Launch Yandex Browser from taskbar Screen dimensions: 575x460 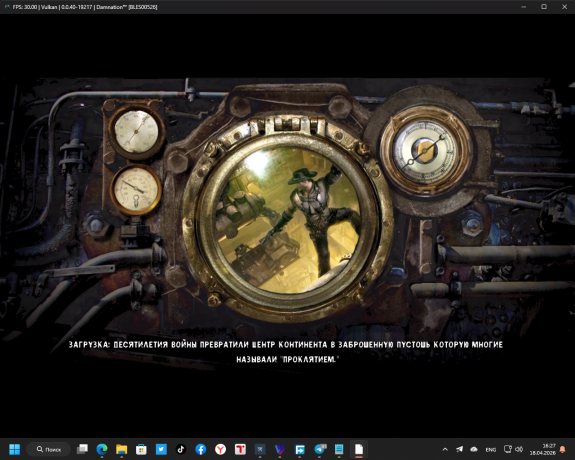220,449
